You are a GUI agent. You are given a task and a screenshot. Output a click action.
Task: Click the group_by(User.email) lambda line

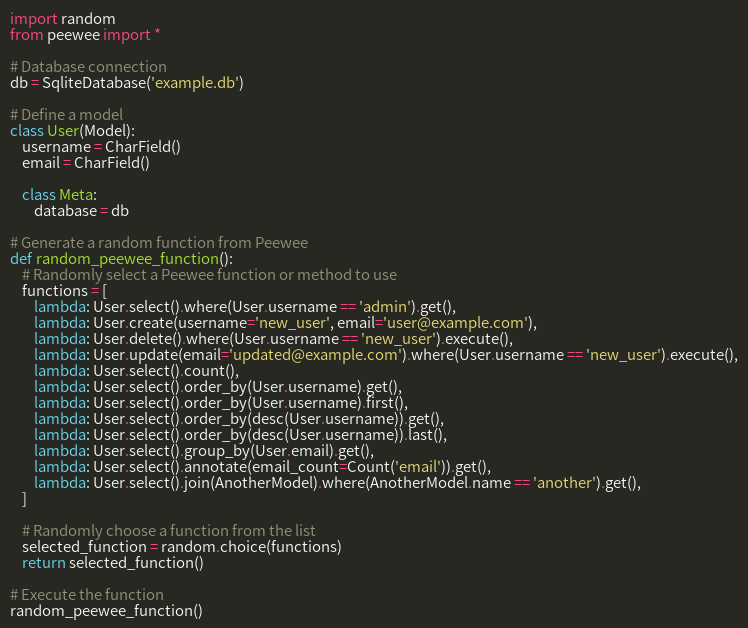204,451
